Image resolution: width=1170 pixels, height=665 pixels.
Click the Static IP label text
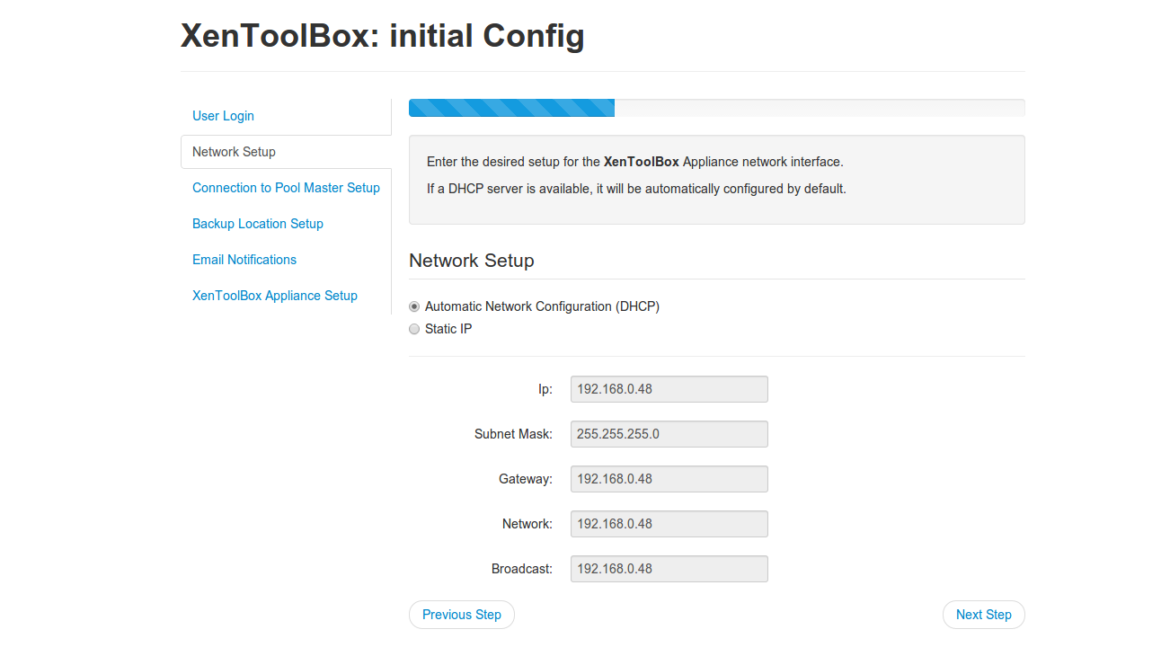pos(448,329)
